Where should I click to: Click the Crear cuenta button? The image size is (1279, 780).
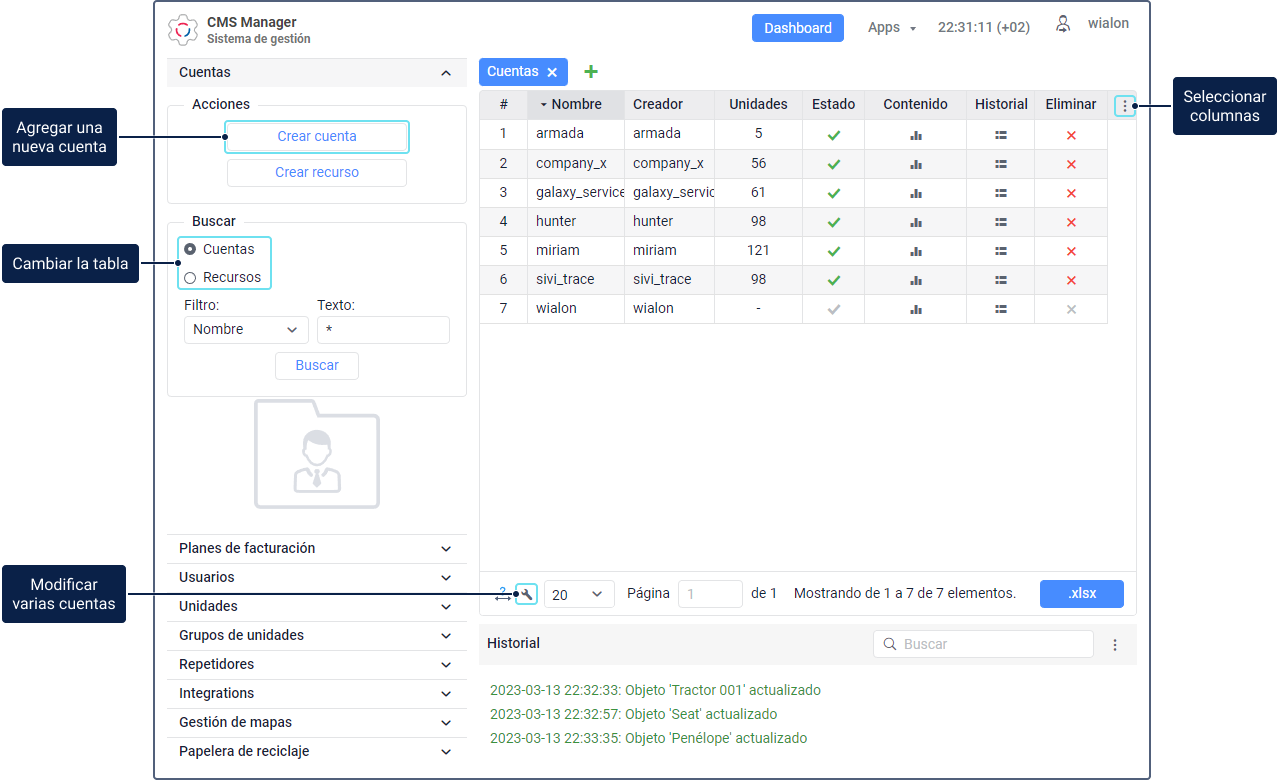(x=317, y=137)
